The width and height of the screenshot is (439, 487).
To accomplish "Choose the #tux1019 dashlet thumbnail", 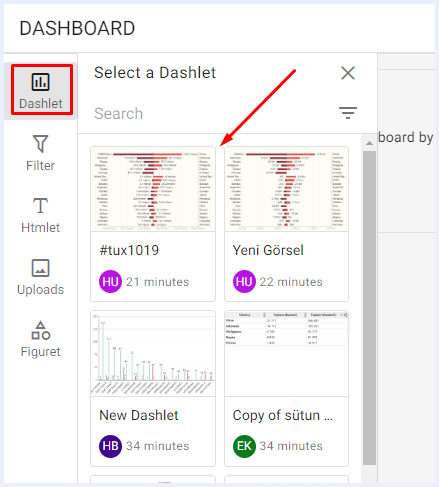I will click(153, 189).
